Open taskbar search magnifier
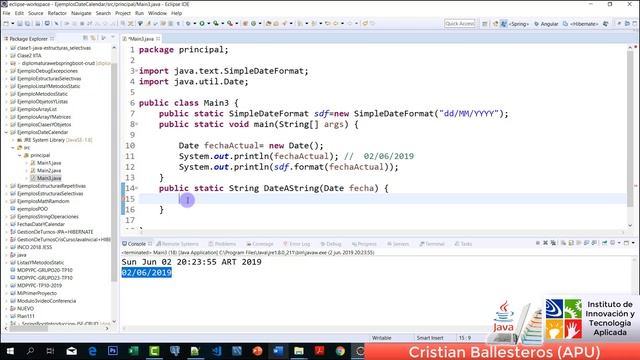 pos(30,351)
